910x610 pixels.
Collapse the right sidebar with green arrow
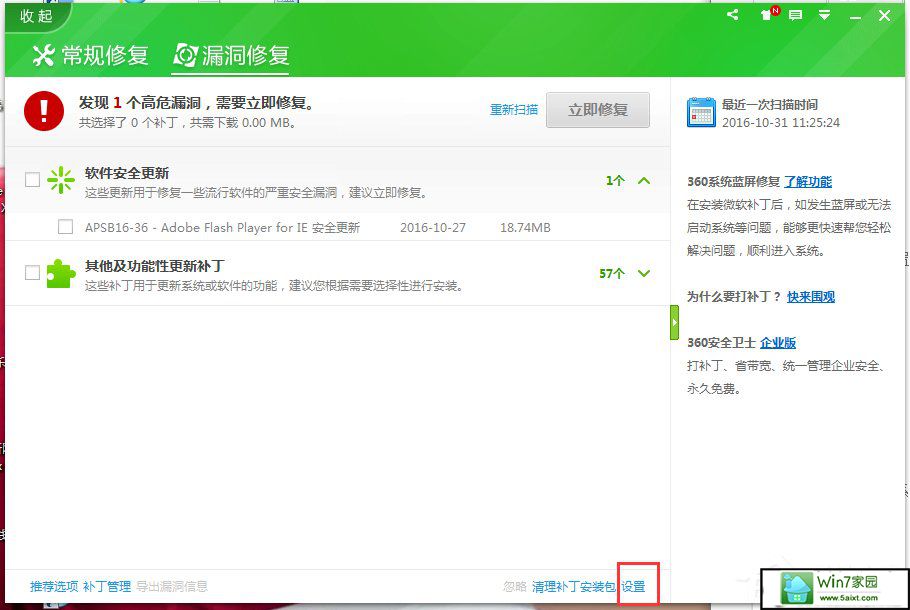(x=674, y=322)
